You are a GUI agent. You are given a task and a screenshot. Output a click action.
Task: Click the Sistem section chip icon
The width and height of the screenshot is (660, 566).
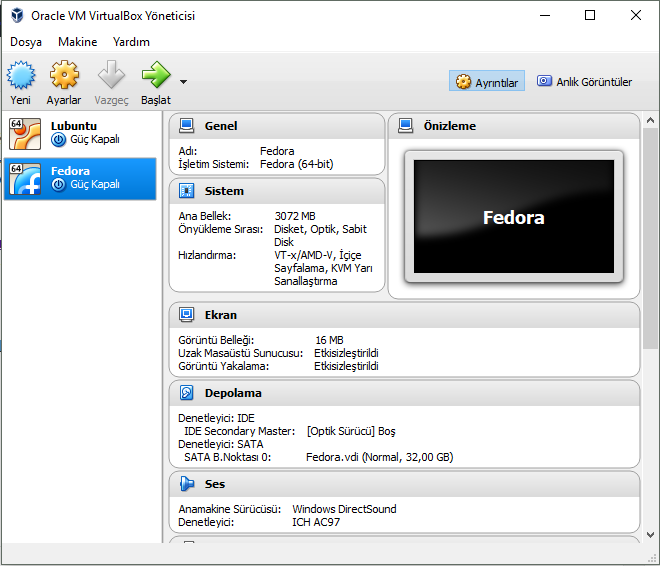click(186, 191)
